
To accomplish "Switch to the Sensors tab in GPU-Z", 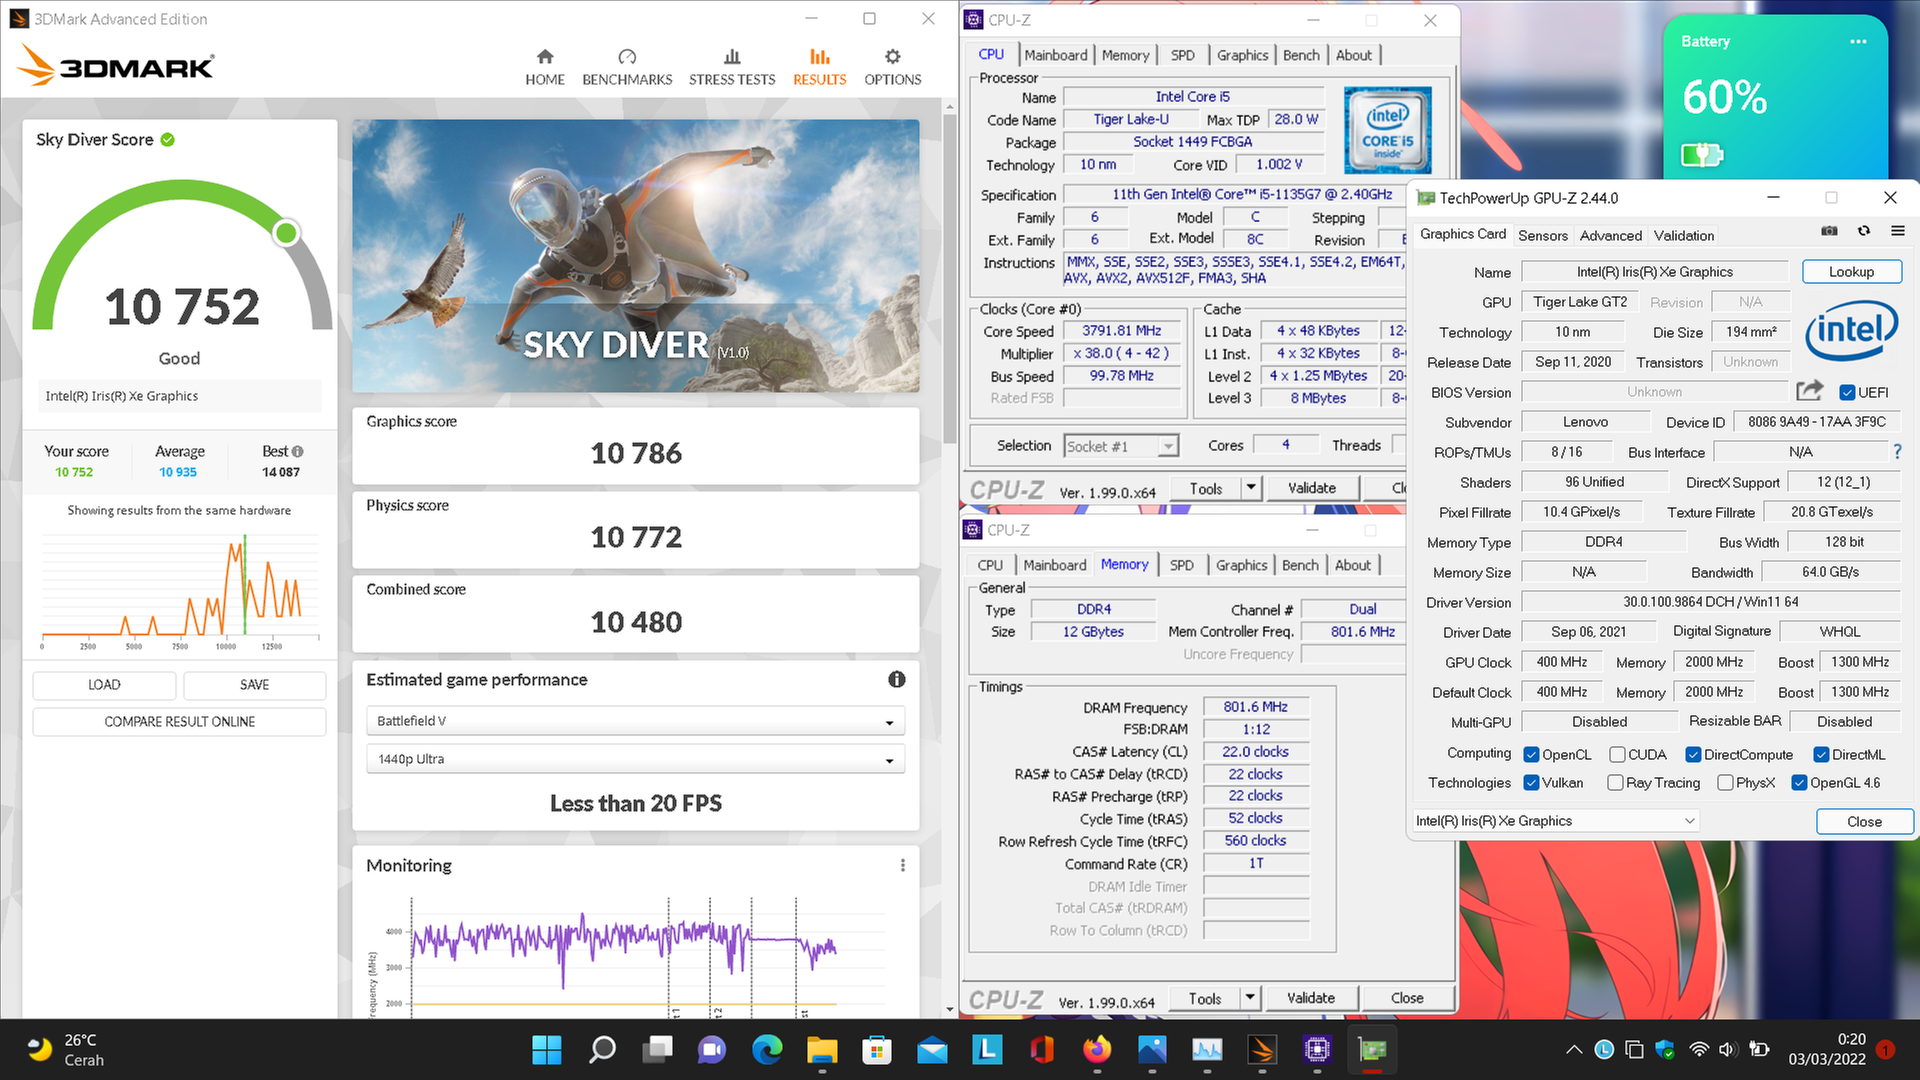I will point(1542,235).
